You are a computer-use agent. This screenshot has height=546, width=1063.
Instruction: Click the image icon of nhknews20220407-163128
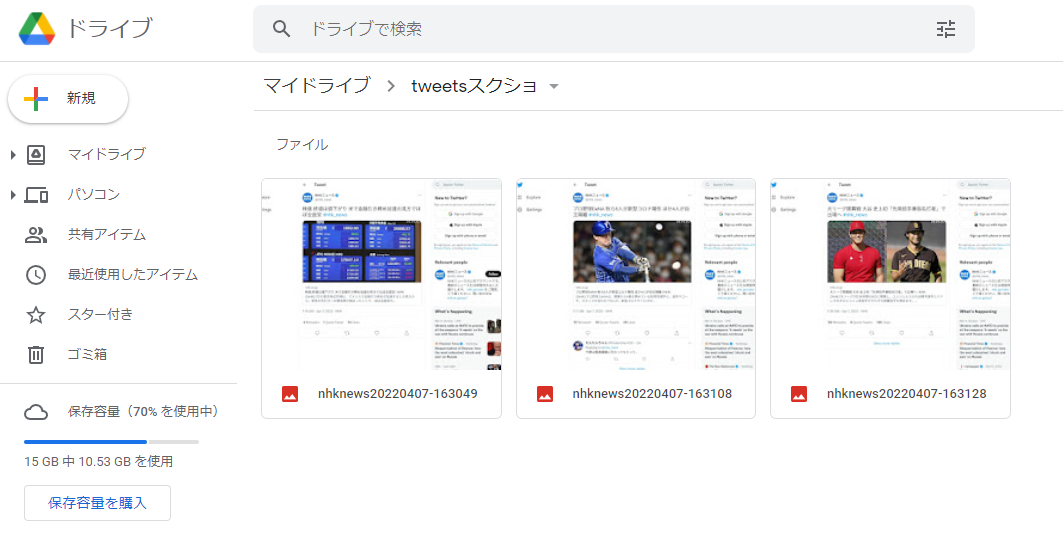click(x=799, y=394)
